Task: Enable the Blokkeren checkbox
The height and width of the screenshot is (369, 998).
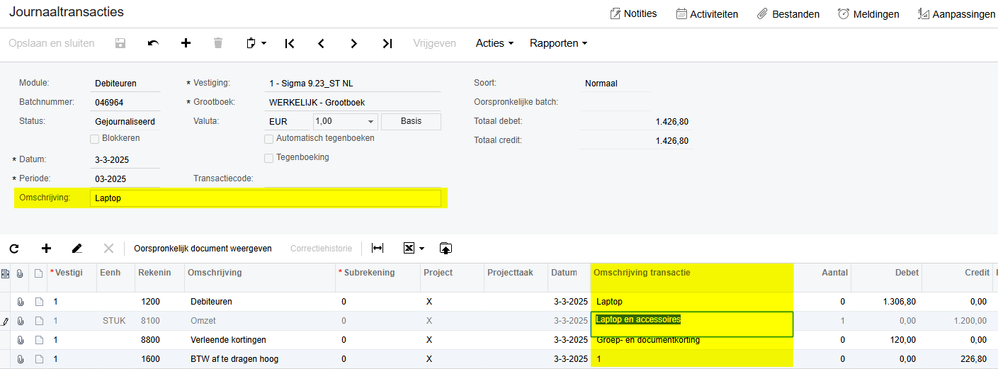Action: click(x=94, y=138)
